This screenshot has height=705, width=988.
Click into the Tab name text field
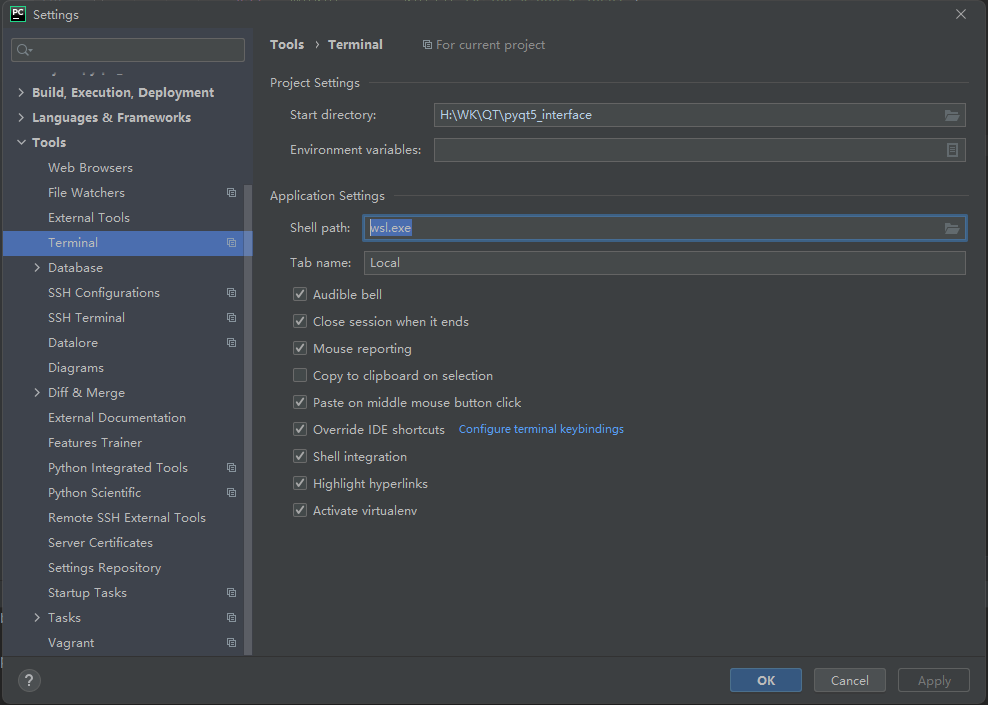pyautogui.click(x=664, y=263)
